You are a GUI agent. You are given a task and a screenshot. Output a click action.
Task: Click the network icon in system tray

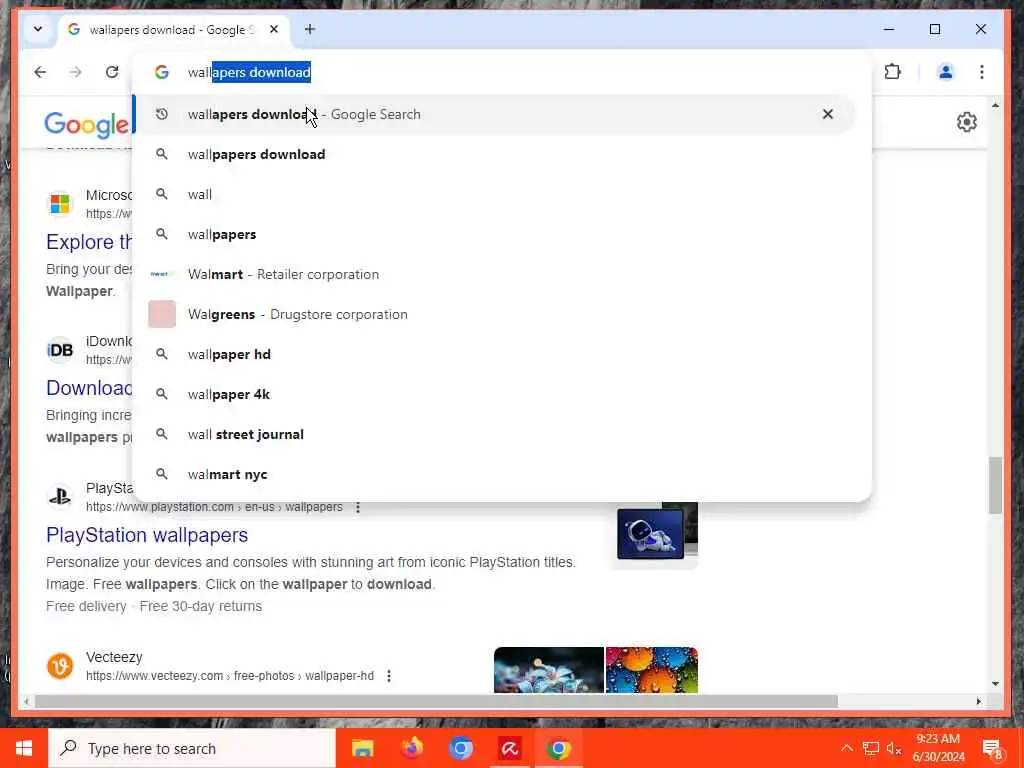click(871, 748)
